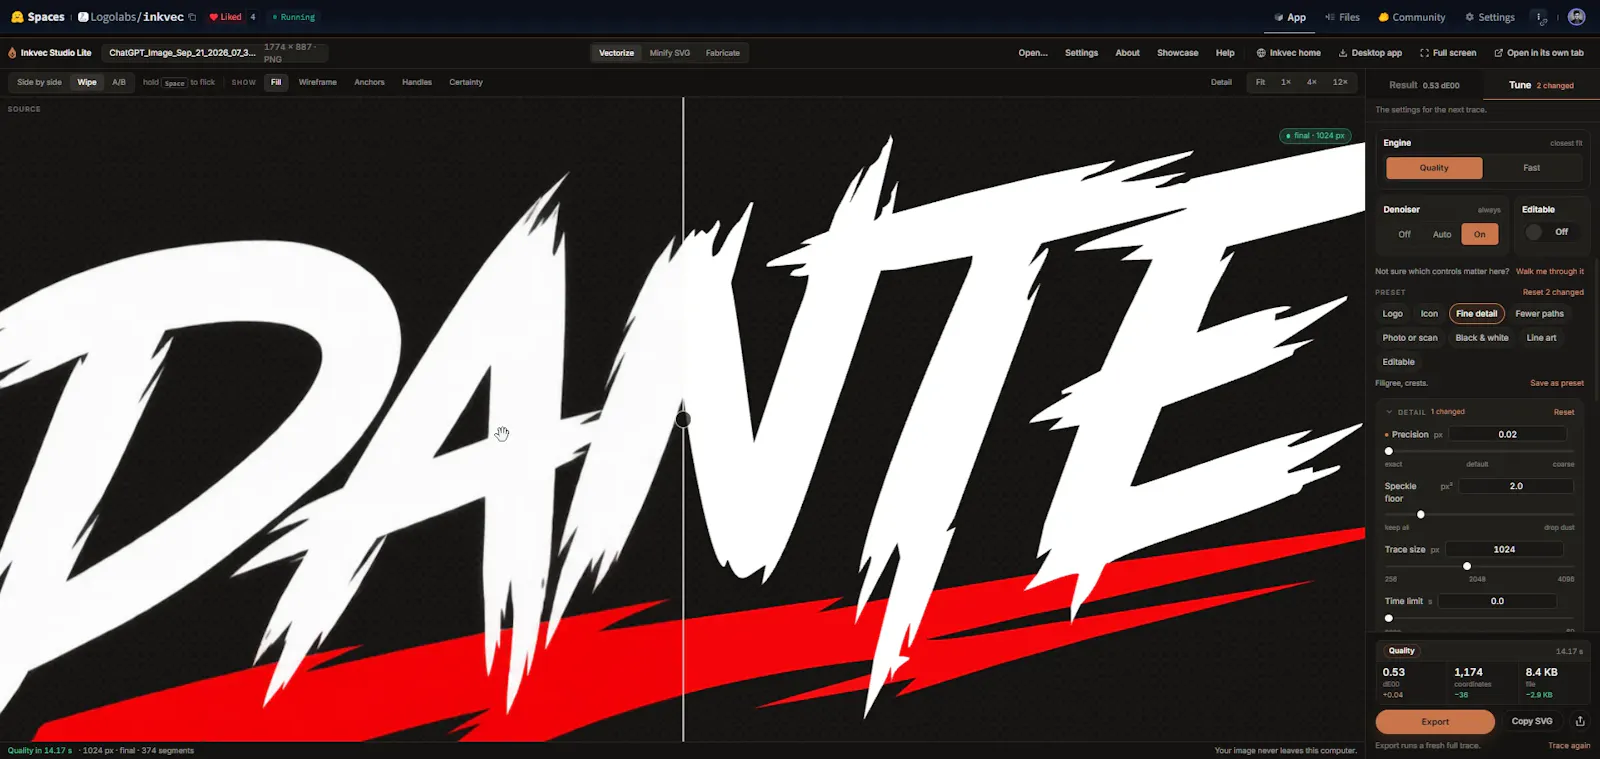Select the Fast engine option
The image size is (1600, 759).
tap(1531, 168)
